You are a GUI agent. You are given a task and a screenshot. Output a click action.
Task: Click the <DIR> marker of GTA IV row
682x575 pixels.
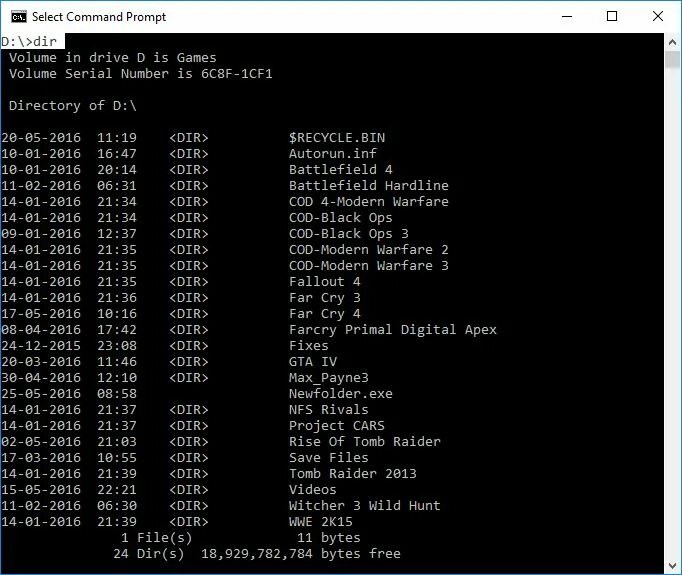[189, 362]
